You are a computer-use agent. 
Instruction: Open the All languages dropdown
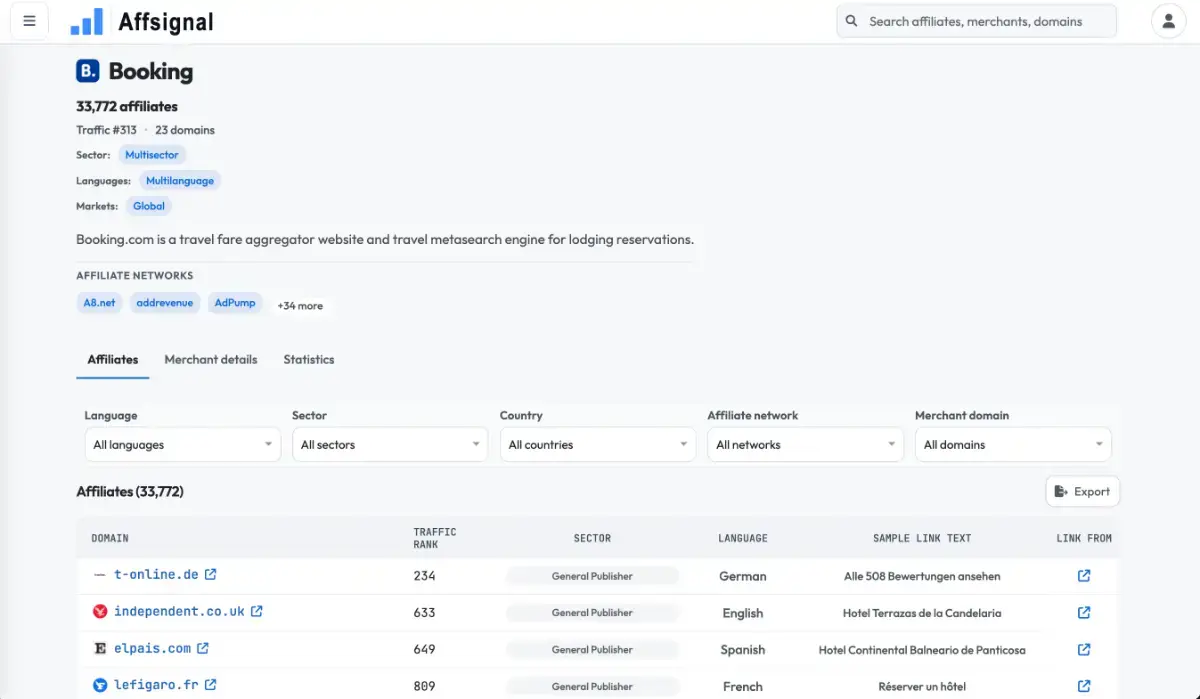(182, 445)
